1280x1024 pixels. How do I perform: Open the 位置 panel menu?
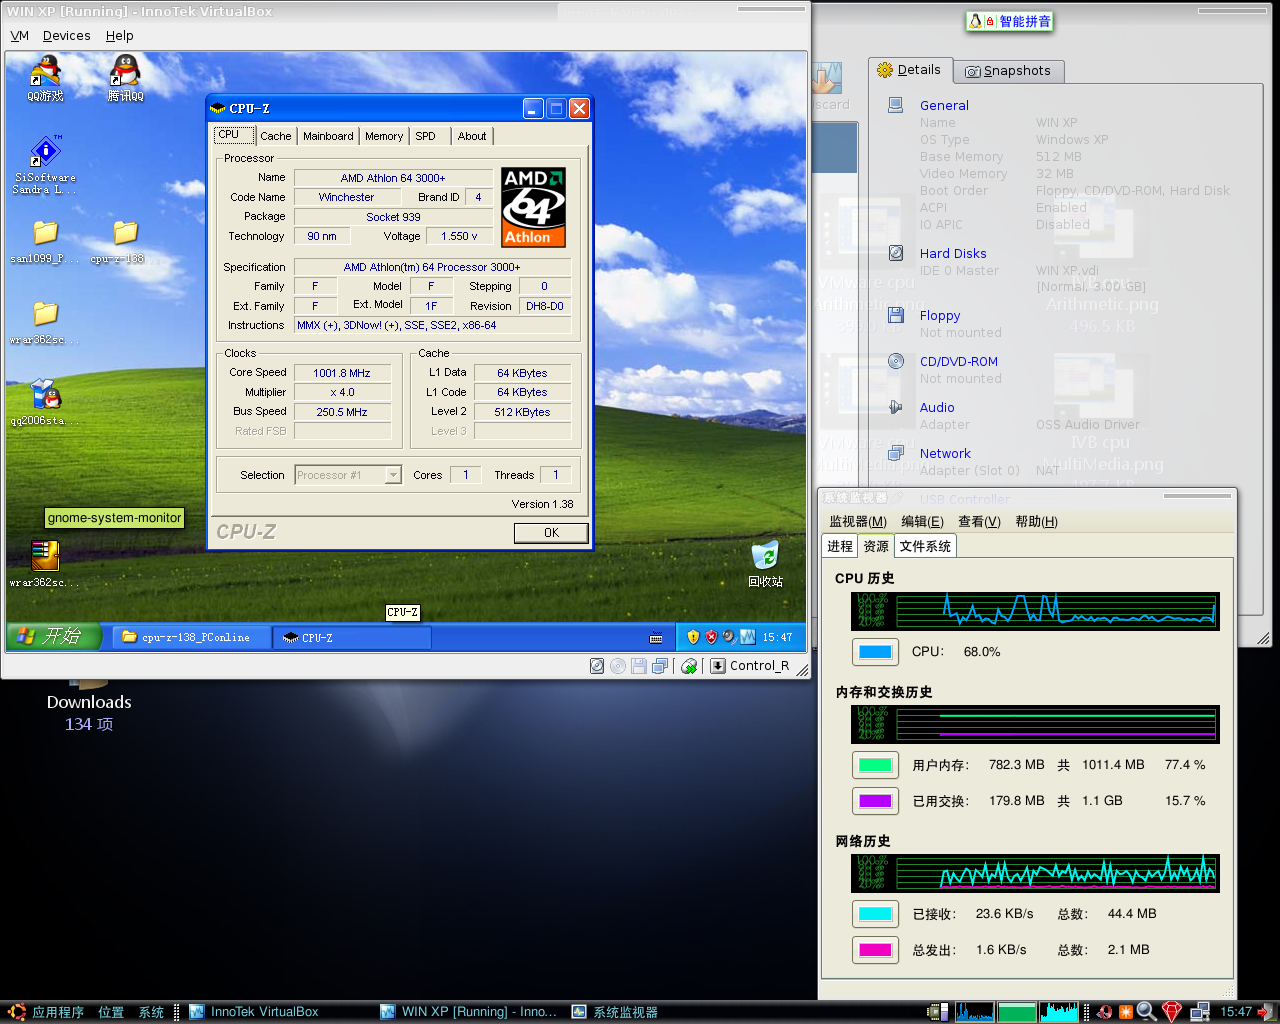pos(111,1012)
